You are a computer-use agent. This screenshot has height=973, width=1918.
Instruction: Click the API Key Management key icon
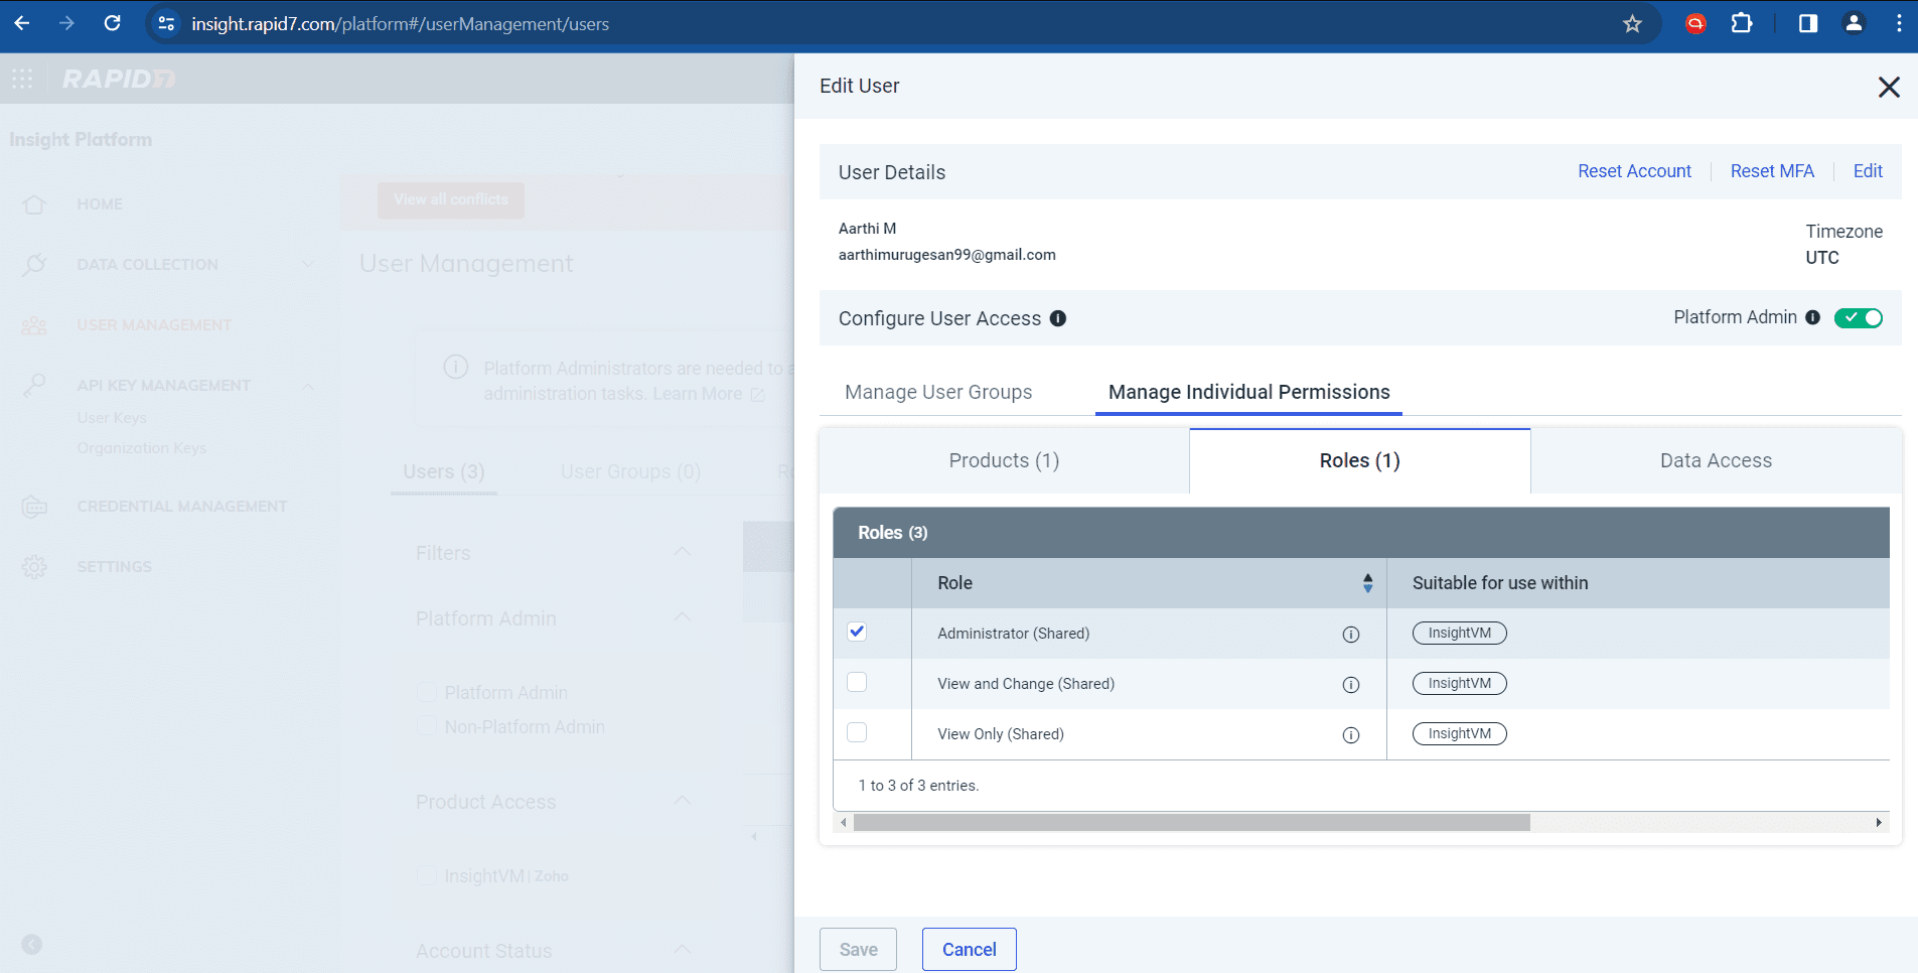[34, 385]
